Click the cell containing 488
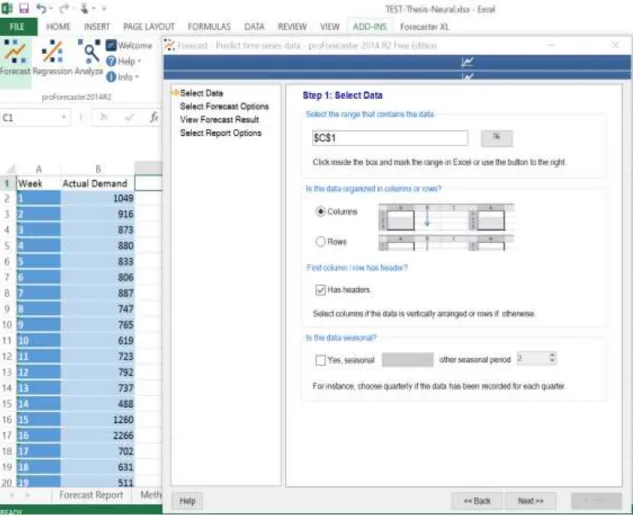633x516 pixels. pyautogui.click(x=98, y=404)
